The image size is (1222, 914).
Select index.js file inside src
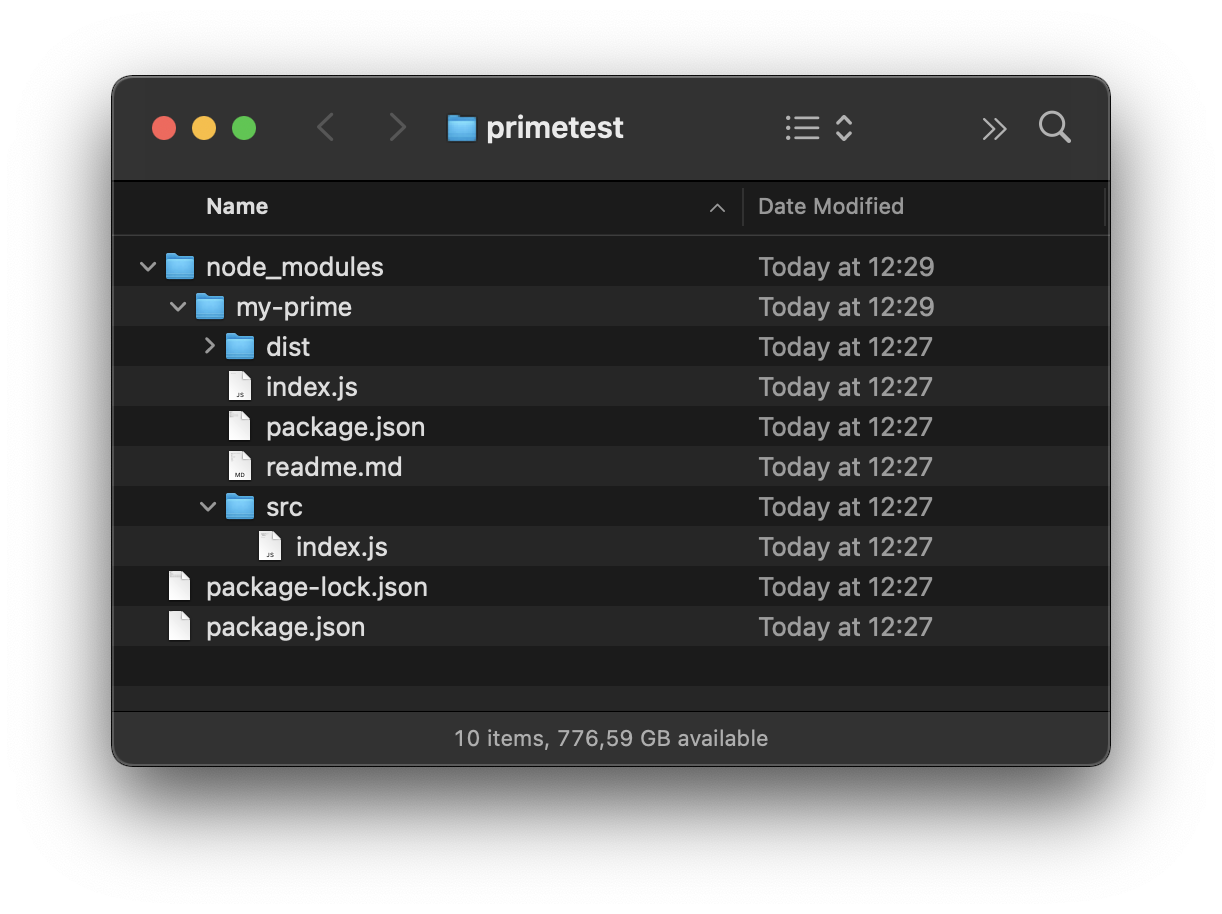pos(341,547)
